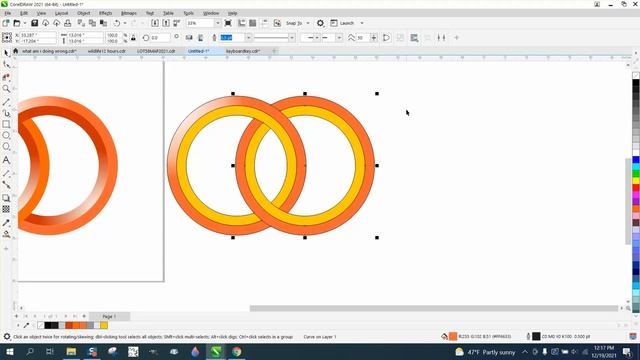The height and width of the screenshot is (360, 640).
Task: Click the Launch button
Action: (x=342, y=23)
